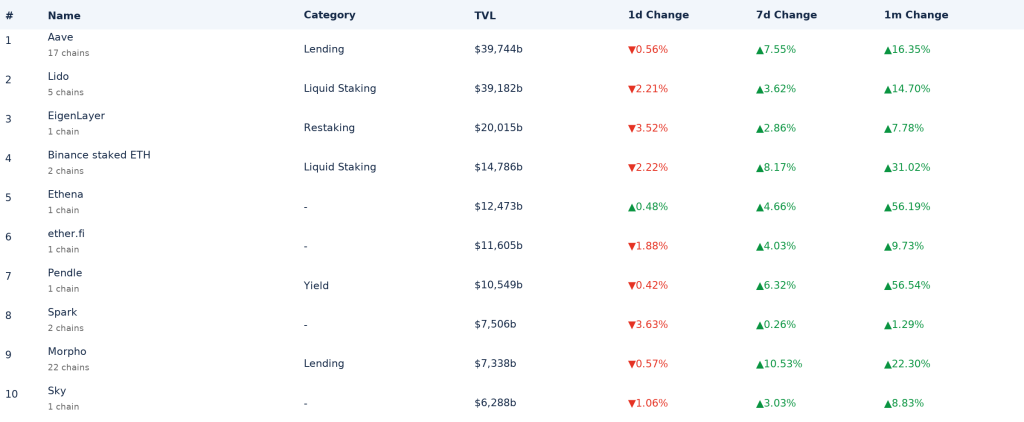Select the EigenLayer protocol name
Image resolution: width=1024 pixels, height=422 pixels.
point(76,116)
